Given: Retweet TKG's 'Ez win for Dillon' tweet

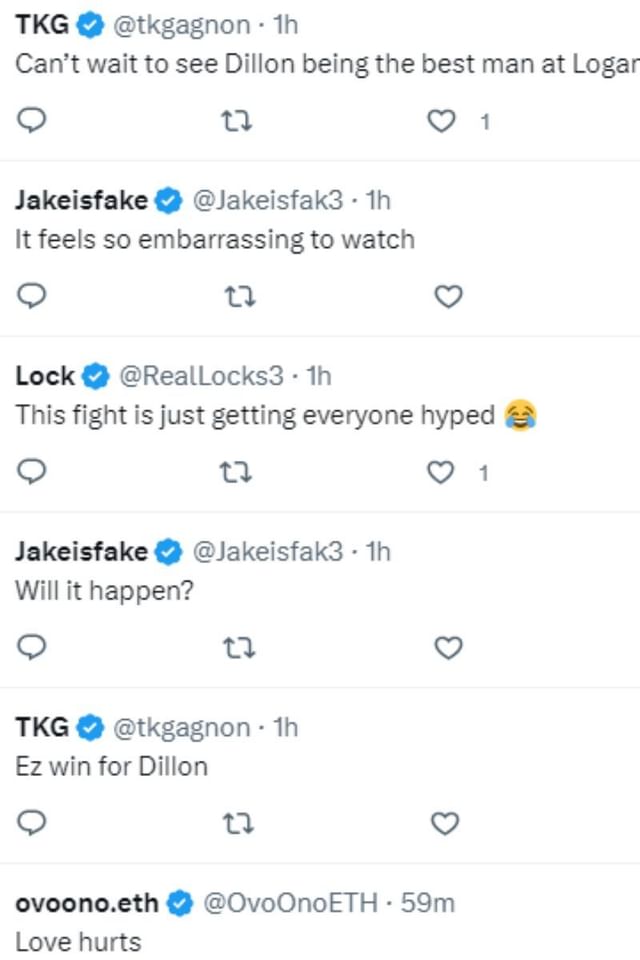Looking at the screenshot, I should 237,823.
